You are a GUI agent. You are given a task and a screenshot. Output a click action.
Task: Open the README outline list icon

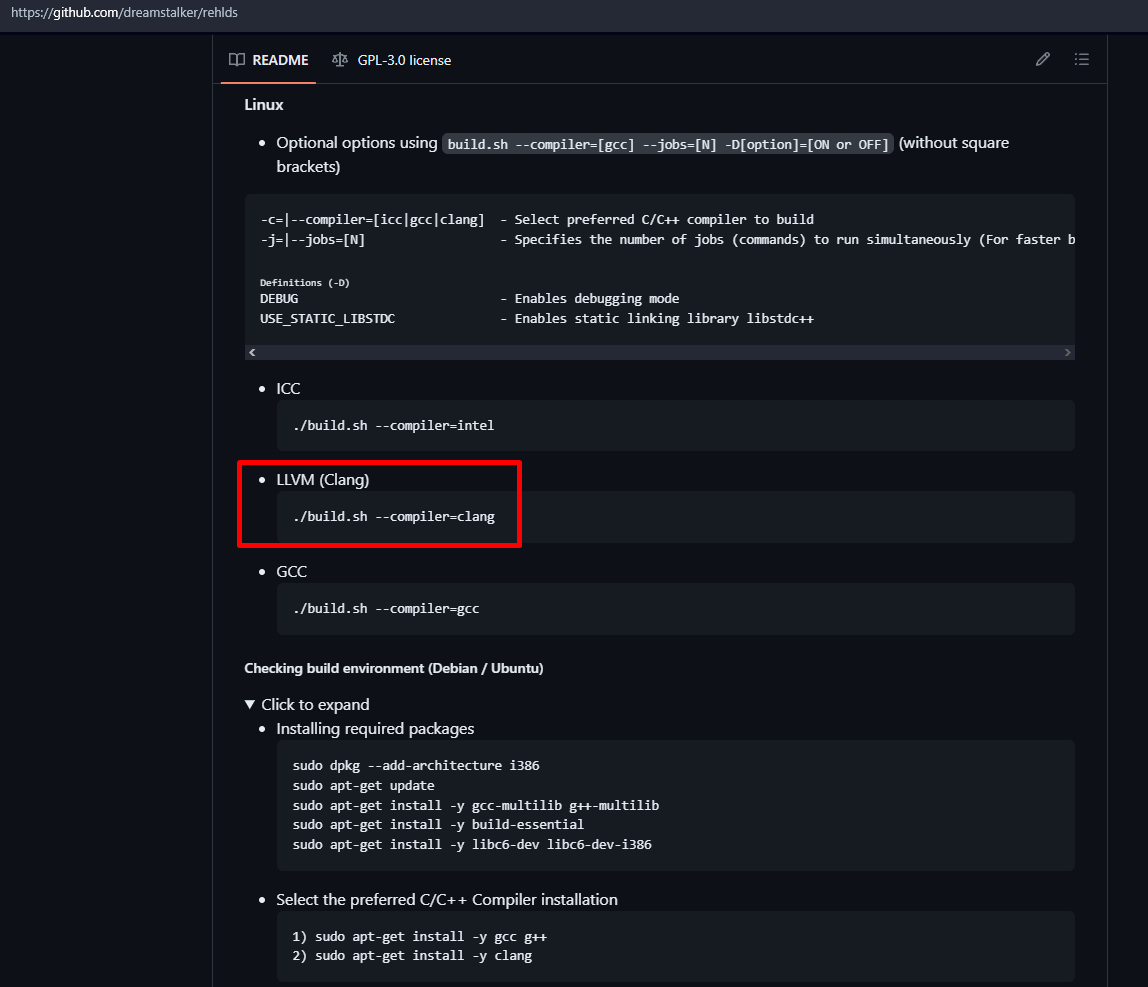click(1081, 59)
